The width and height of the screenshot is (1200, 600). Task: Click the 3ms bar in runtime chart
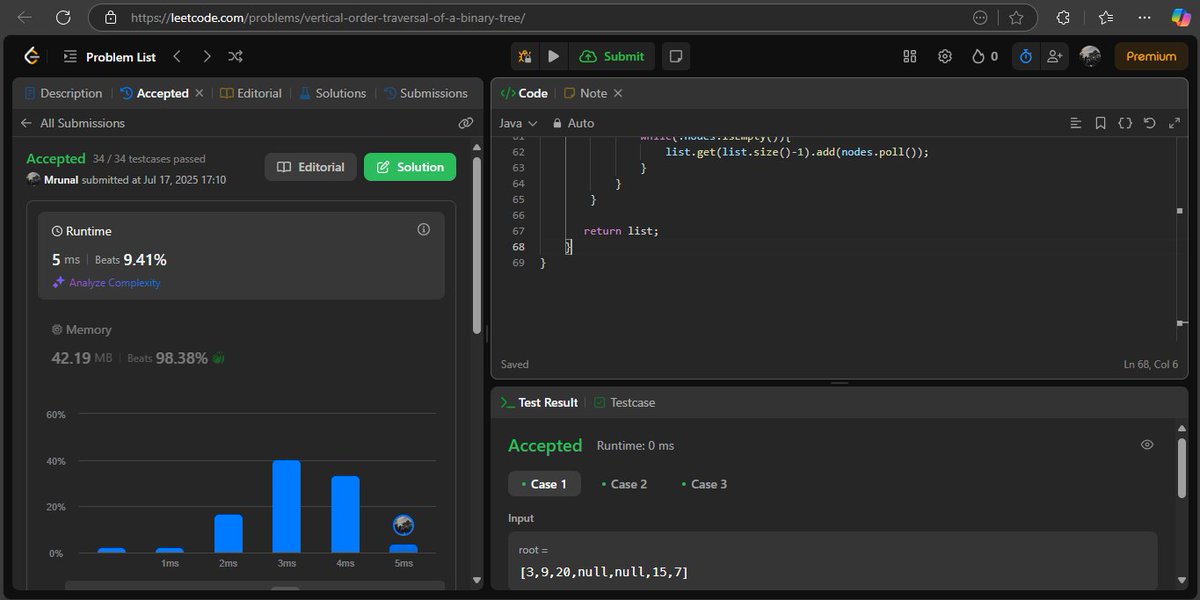(287, 507)
